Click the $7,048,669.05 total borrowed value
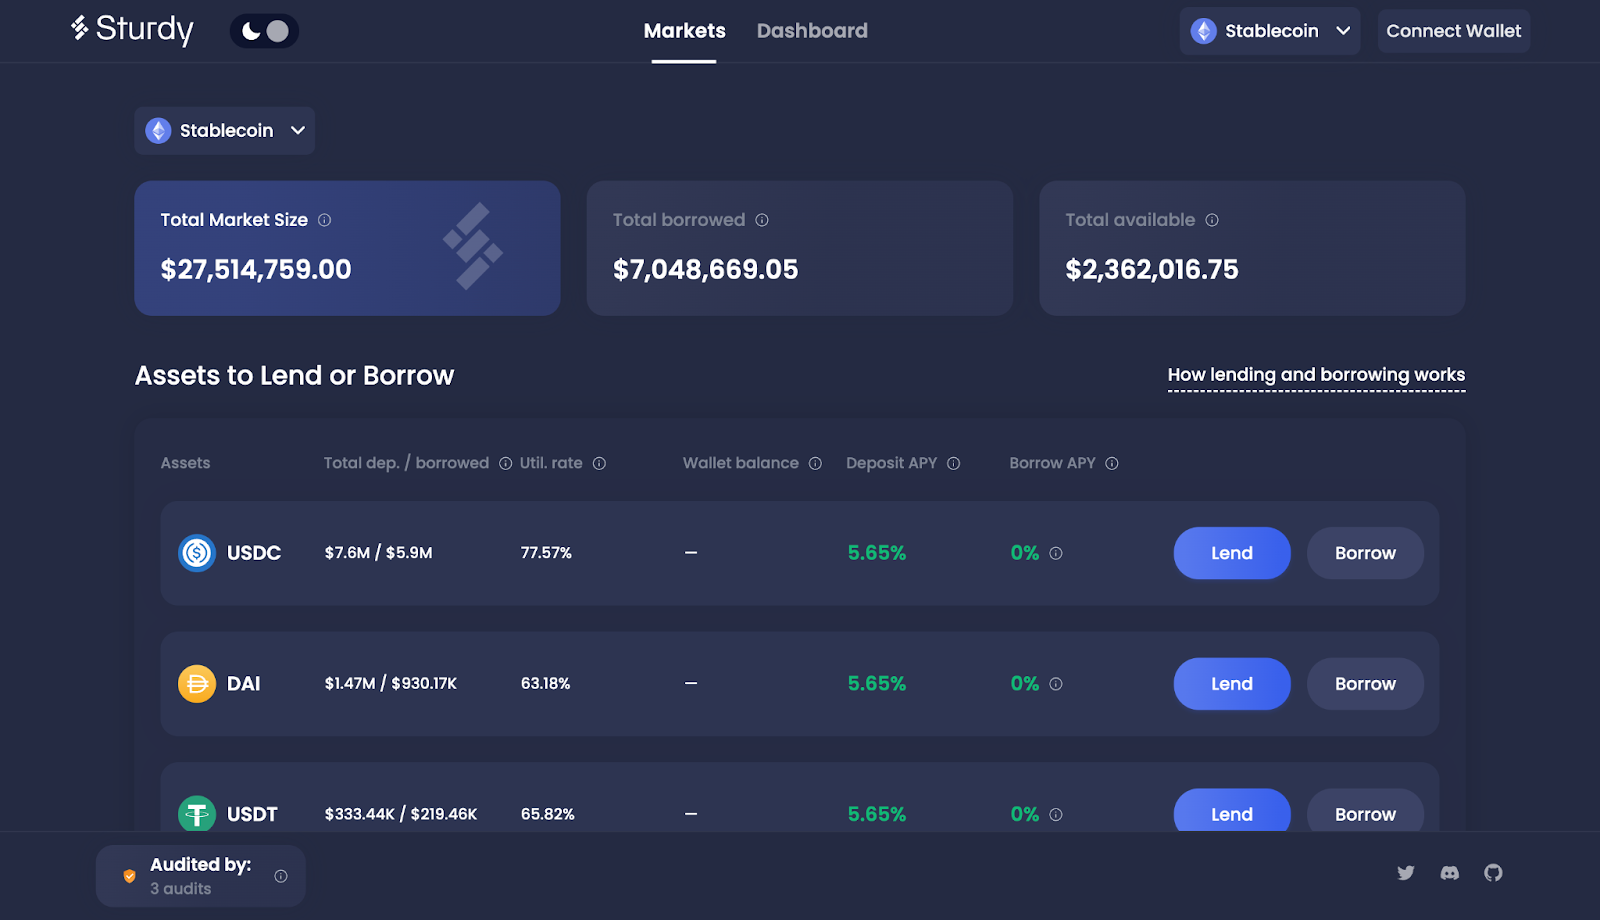 click(706, 269)
